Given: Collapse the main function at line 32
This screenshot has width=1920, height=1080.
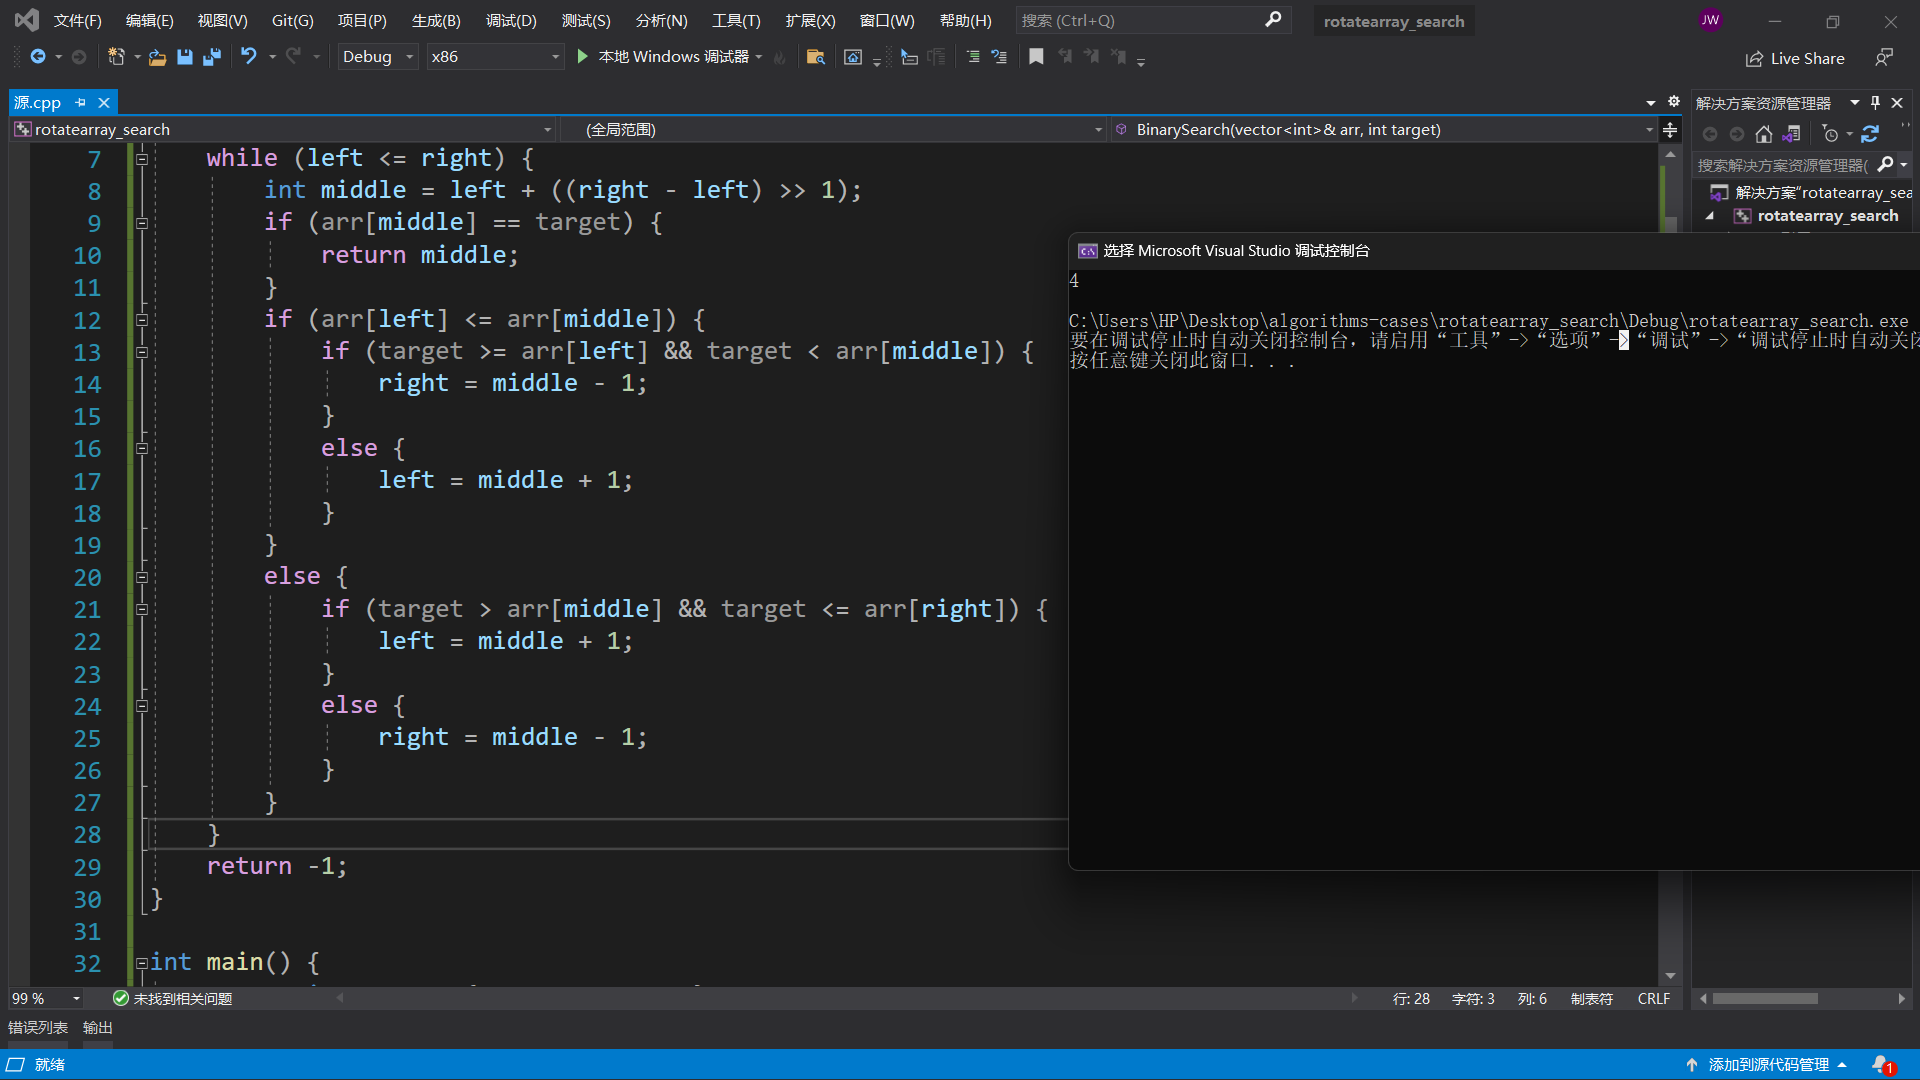Looking at the screenshot, I should (x=142, y=963).
